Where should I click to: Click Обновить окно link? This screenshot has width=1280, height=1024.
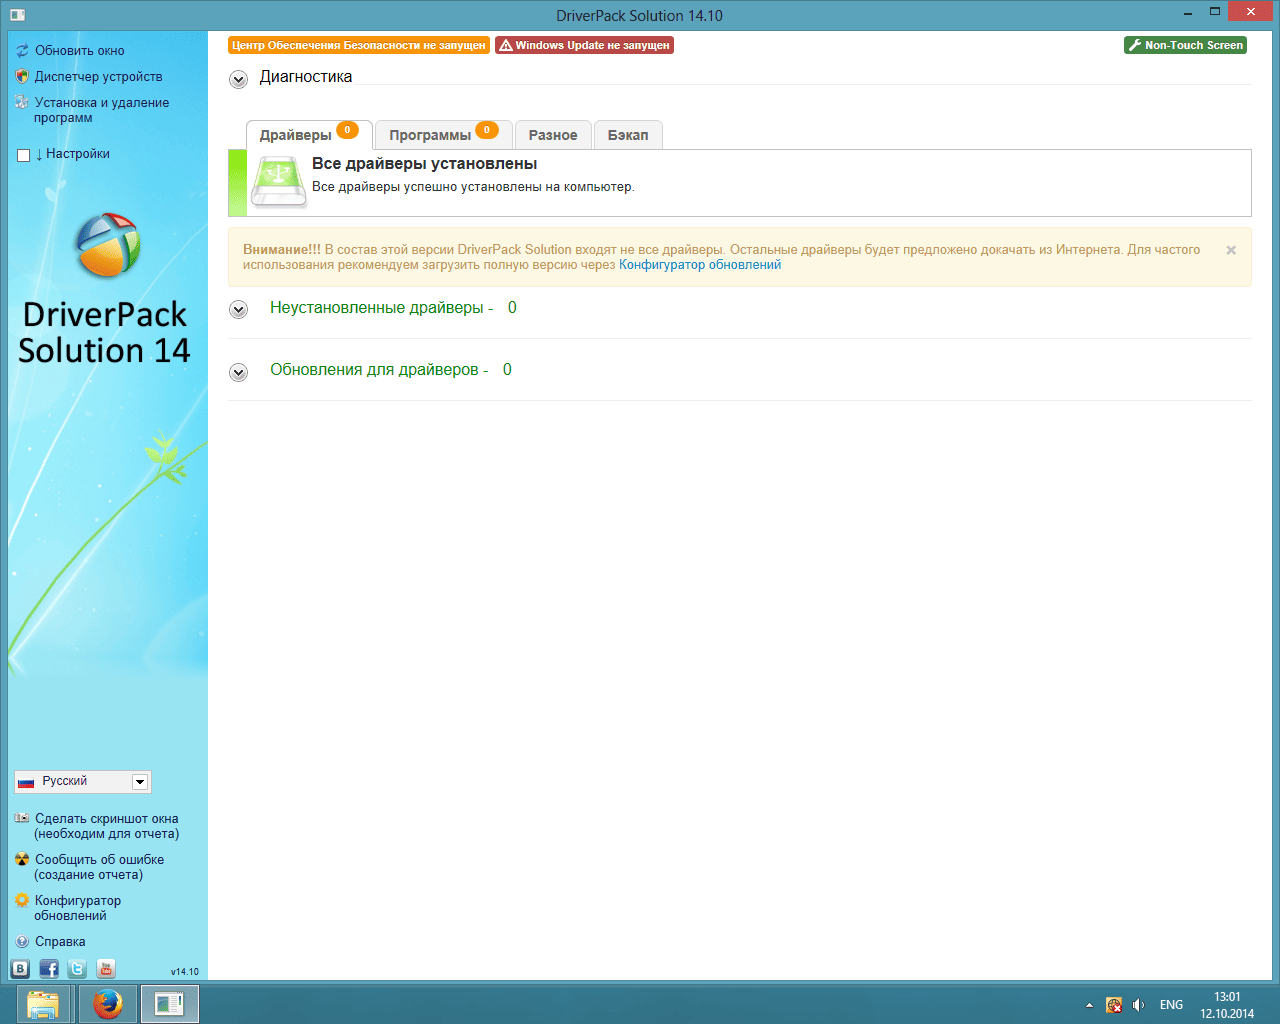click(80, 50)
